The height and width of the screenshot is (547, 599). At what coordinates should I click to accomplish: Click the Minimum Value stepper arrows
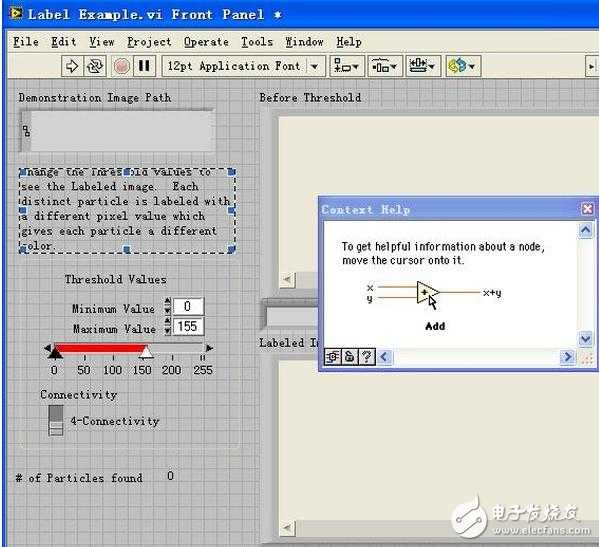tap(167, 306)
